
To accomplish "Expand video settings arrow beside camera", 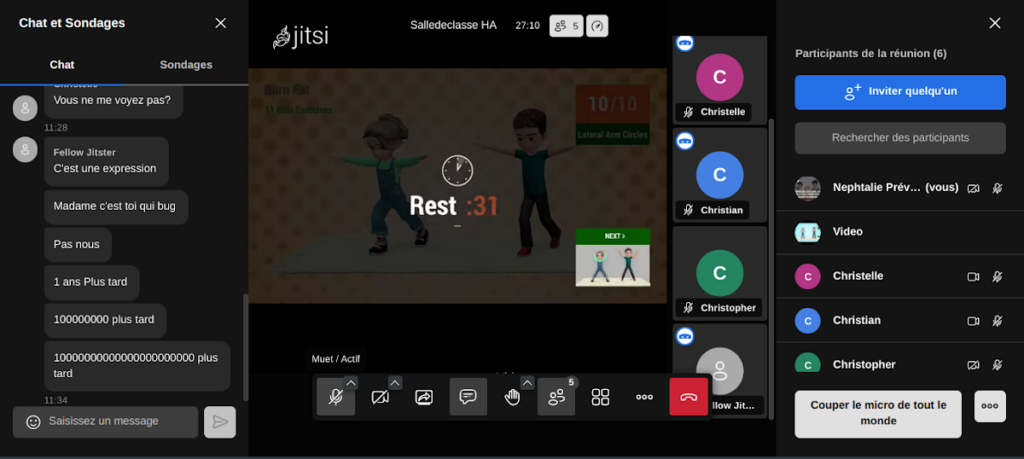I will pos(395,383).
